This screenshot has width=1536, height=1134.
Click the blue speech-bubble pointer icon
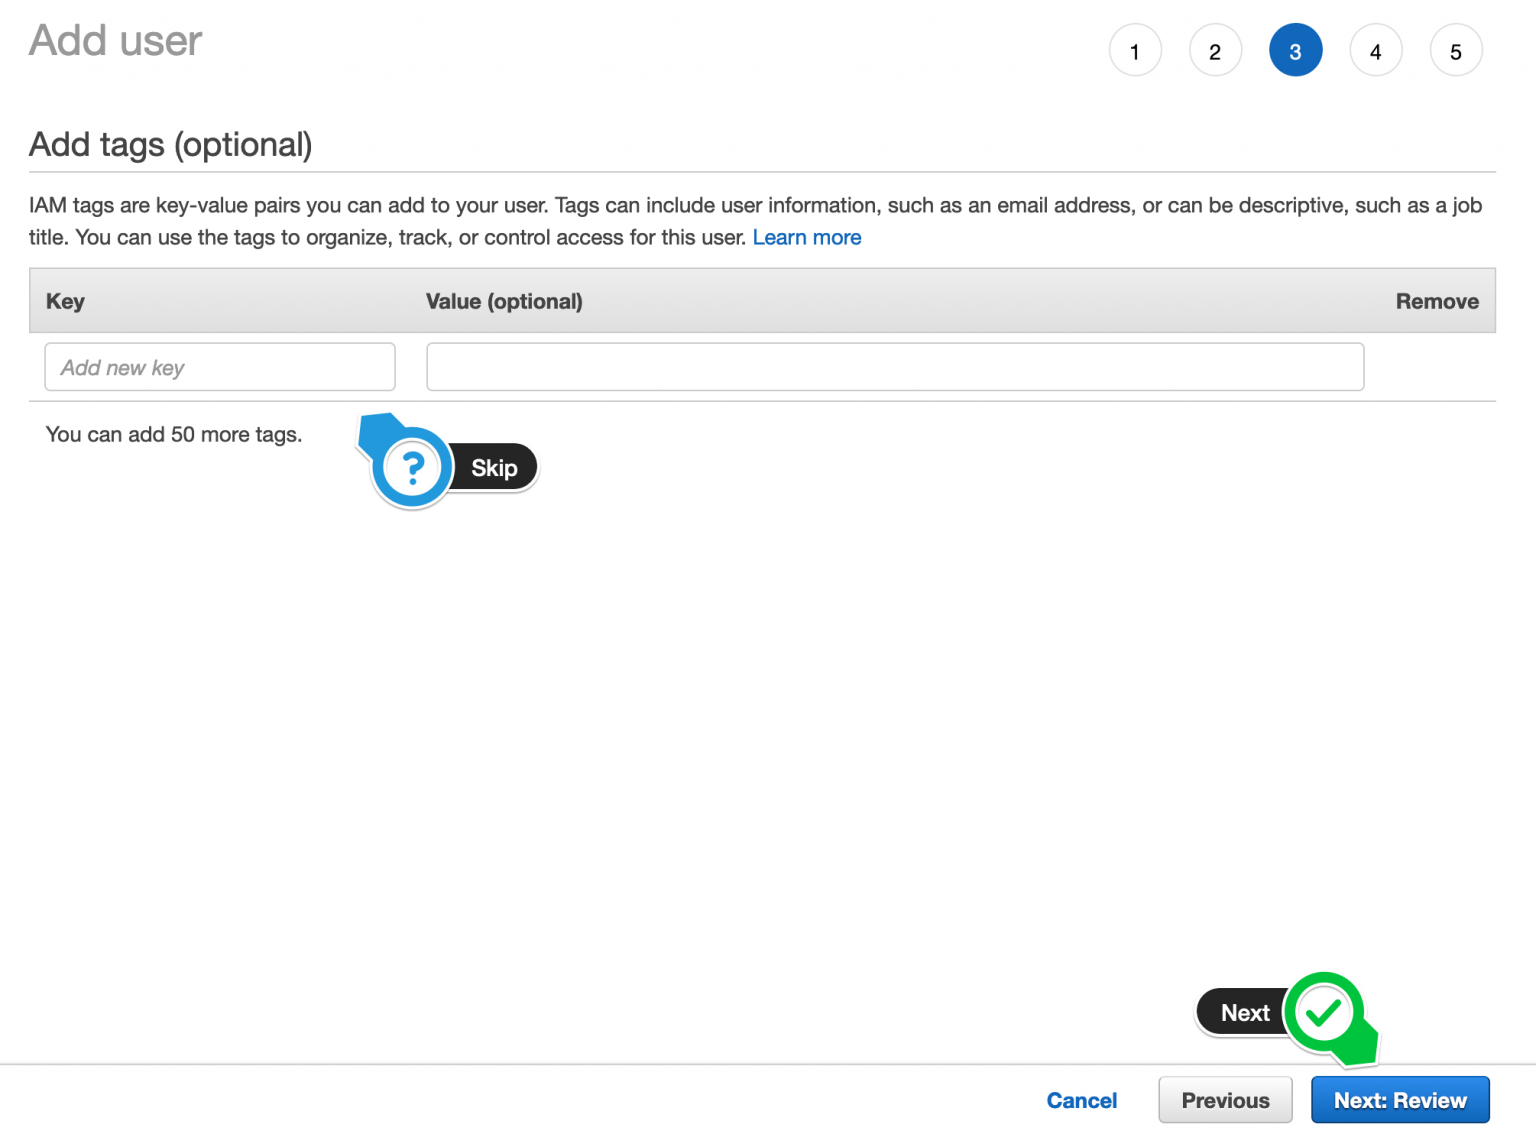pyautogui.click(x=376, y=429)
